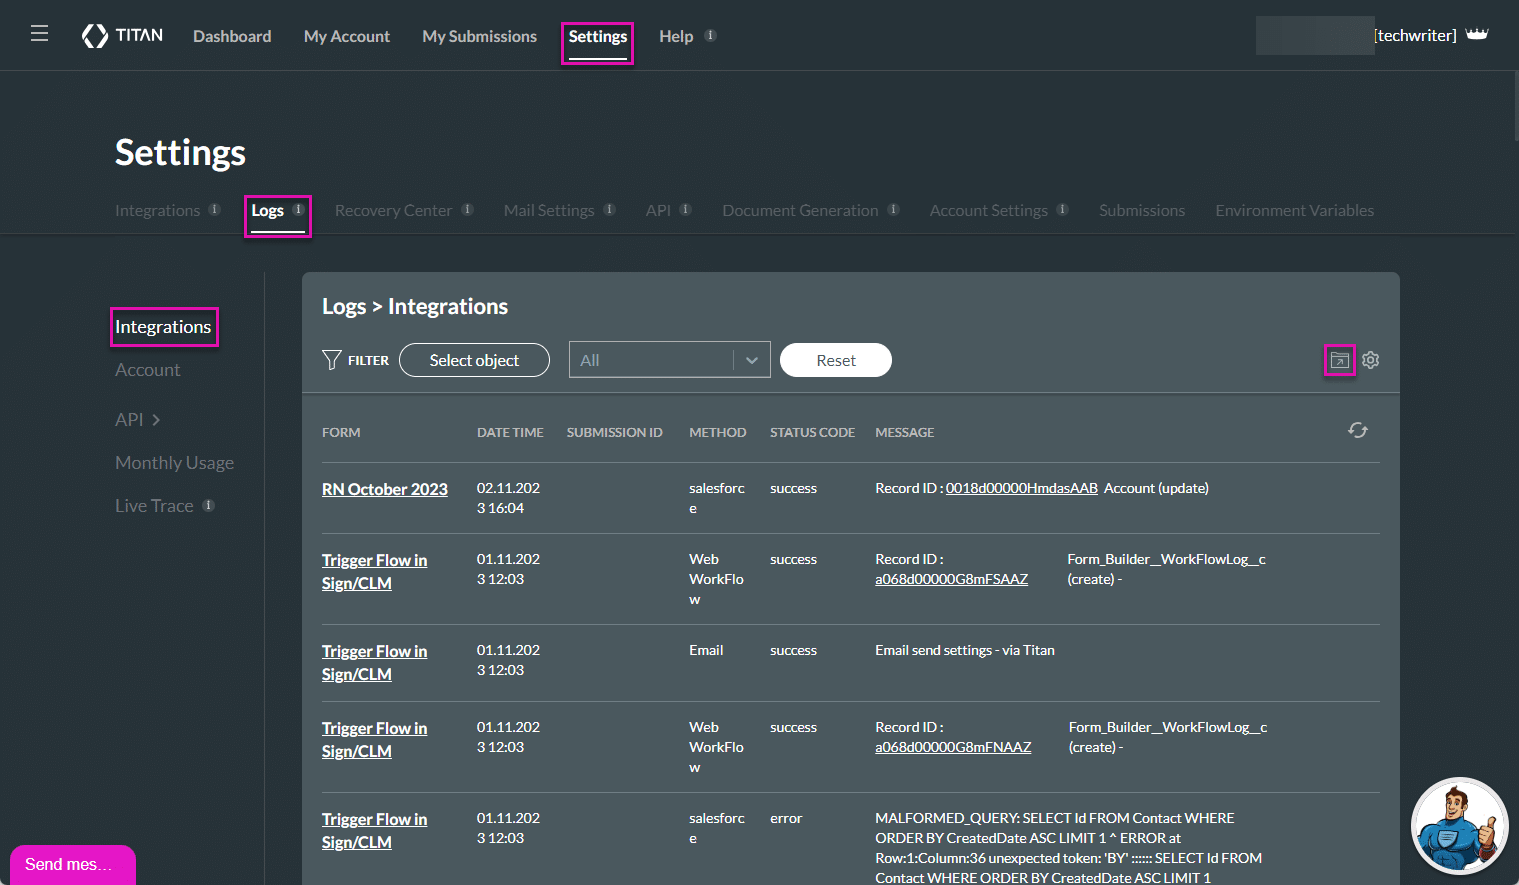Open the Select object filter
The image size is (1519, 885).
[474, 360]
